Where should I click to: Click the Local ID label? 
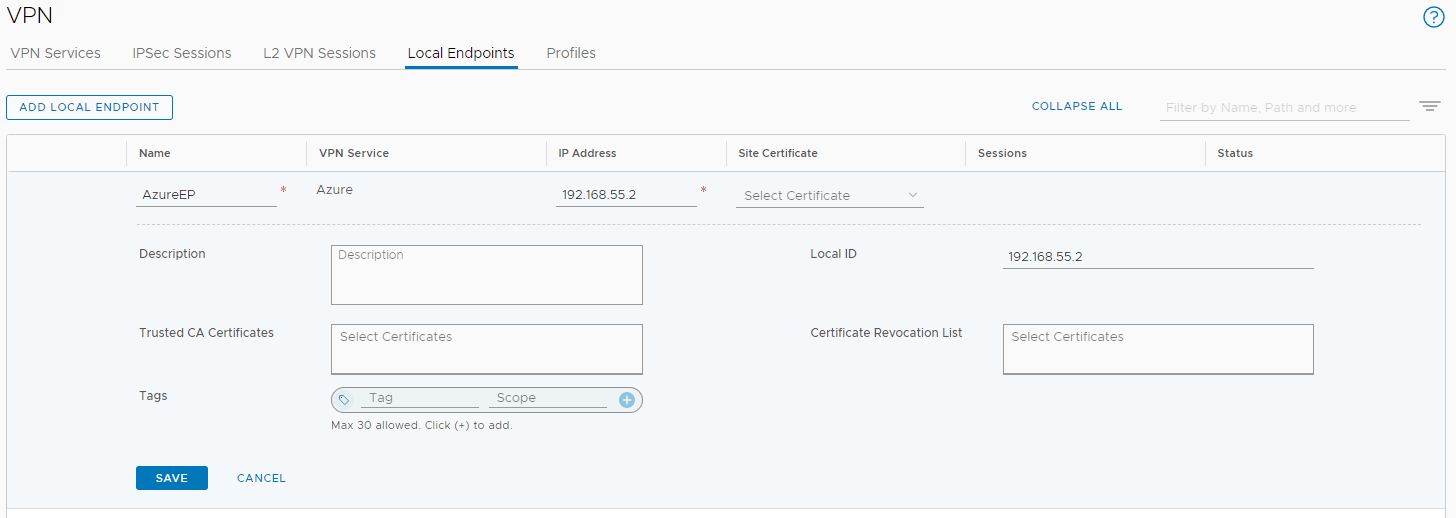click(833, 254)
